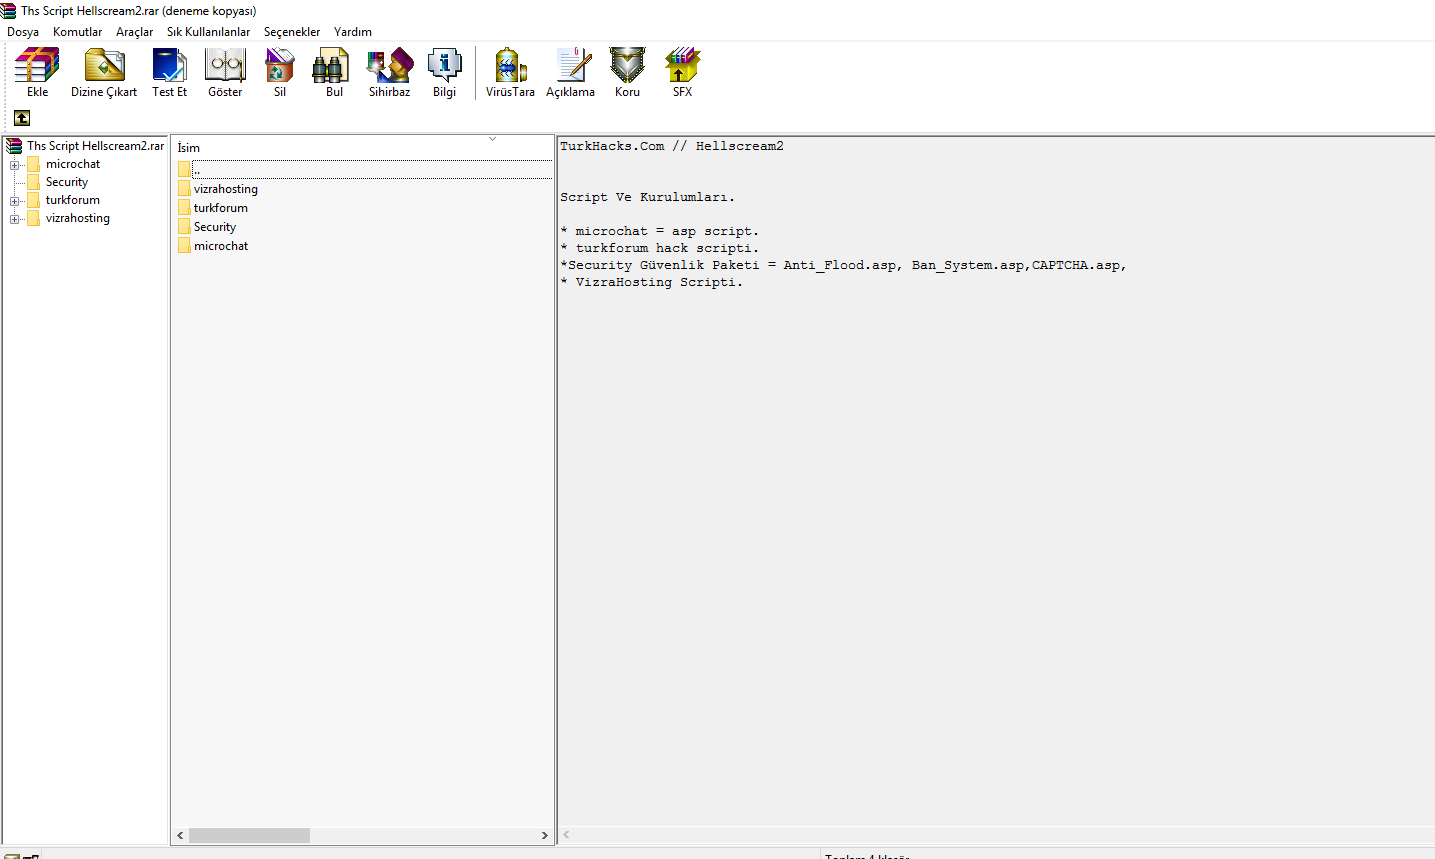Run Test Et on the archive
The image size is (1435, 859).
[169, 65]
